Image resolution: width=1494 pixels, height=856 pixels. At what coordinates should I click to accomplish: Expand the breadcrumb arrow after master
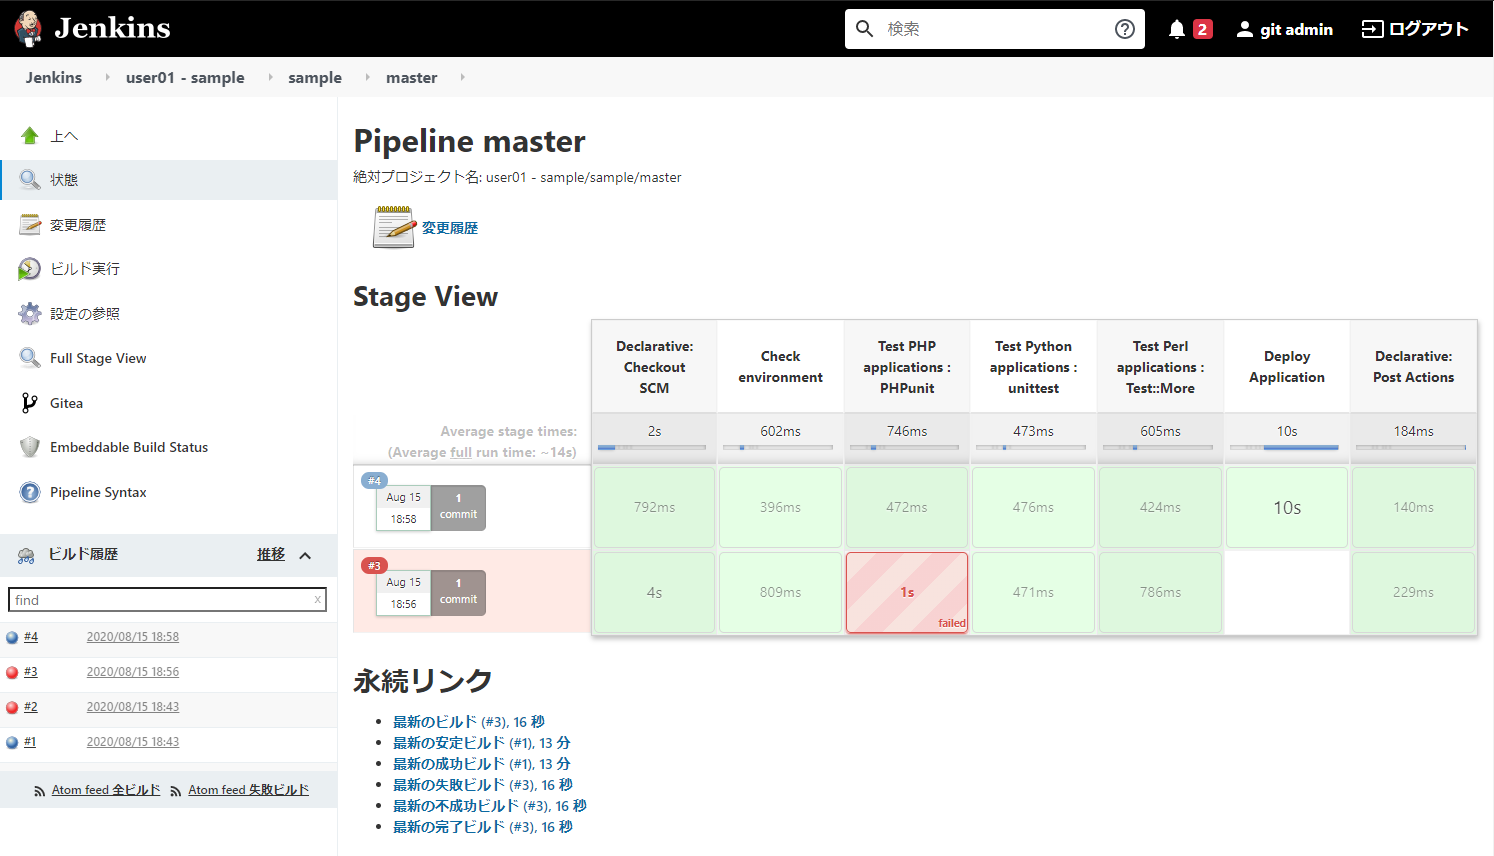pyautogui.click(x=462, y=77)
